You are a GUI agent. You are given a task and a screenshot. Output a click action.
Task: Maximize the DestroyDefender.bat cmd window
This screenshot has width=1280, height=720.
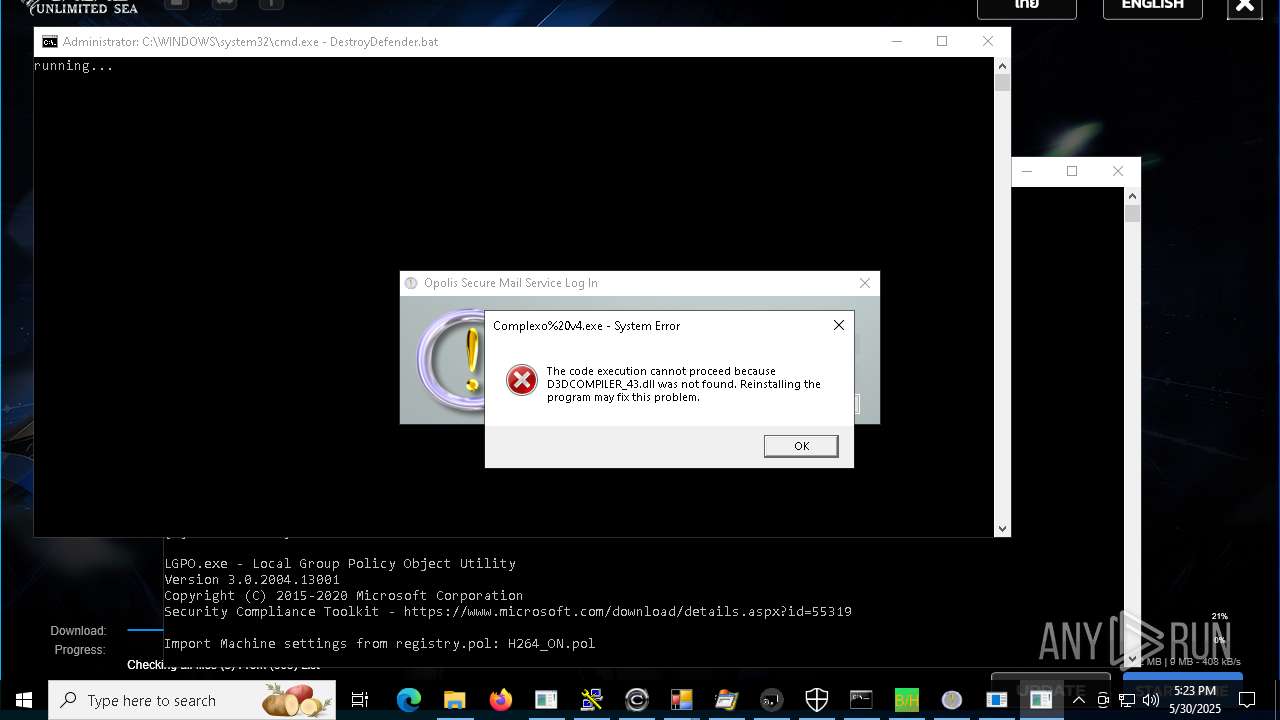click(x=942, y=41)
